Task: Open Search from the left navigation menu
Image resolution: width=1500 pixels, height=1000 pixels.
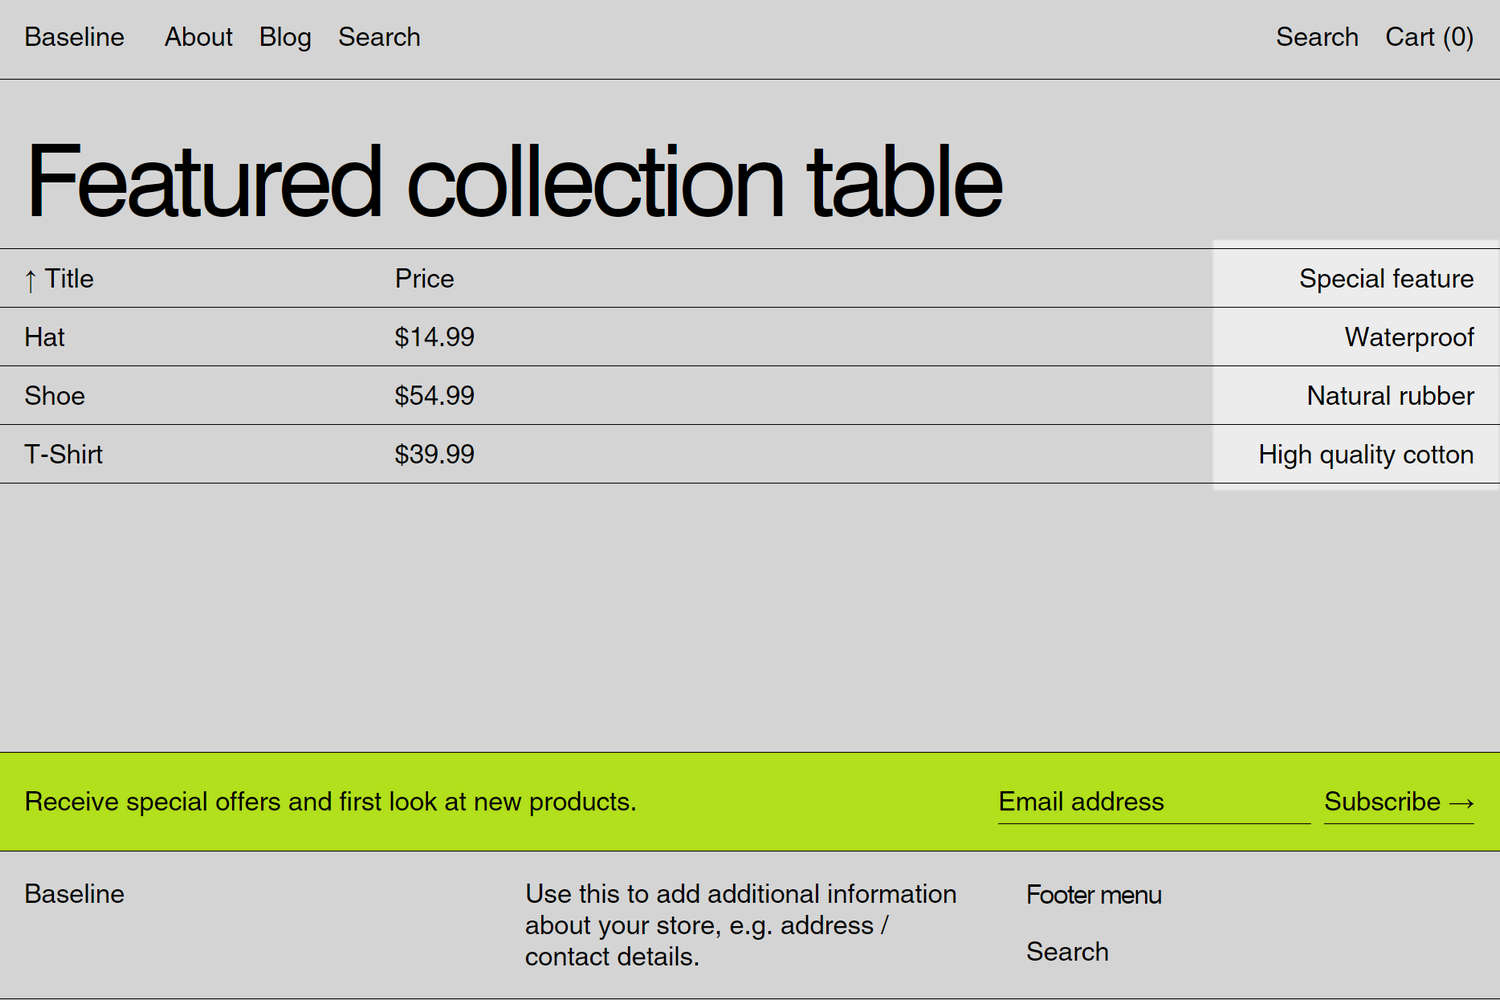Action: coord(379,37)
